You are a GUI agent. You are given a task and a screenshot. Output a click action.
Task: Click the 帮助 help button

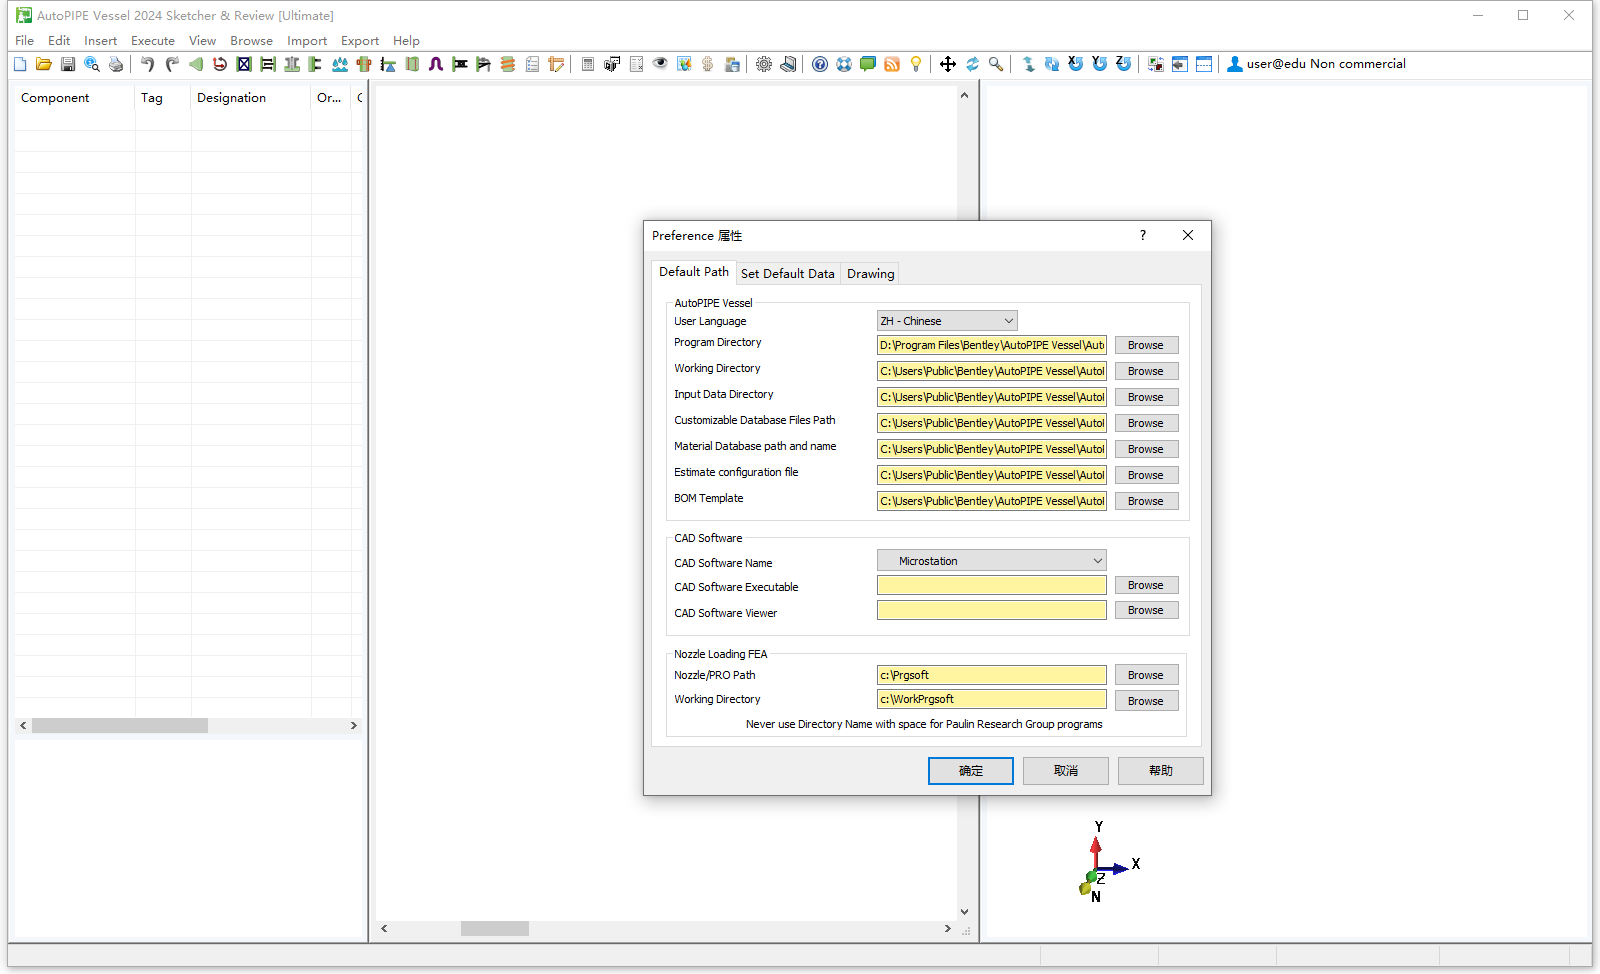click(x=1161, y=771)
